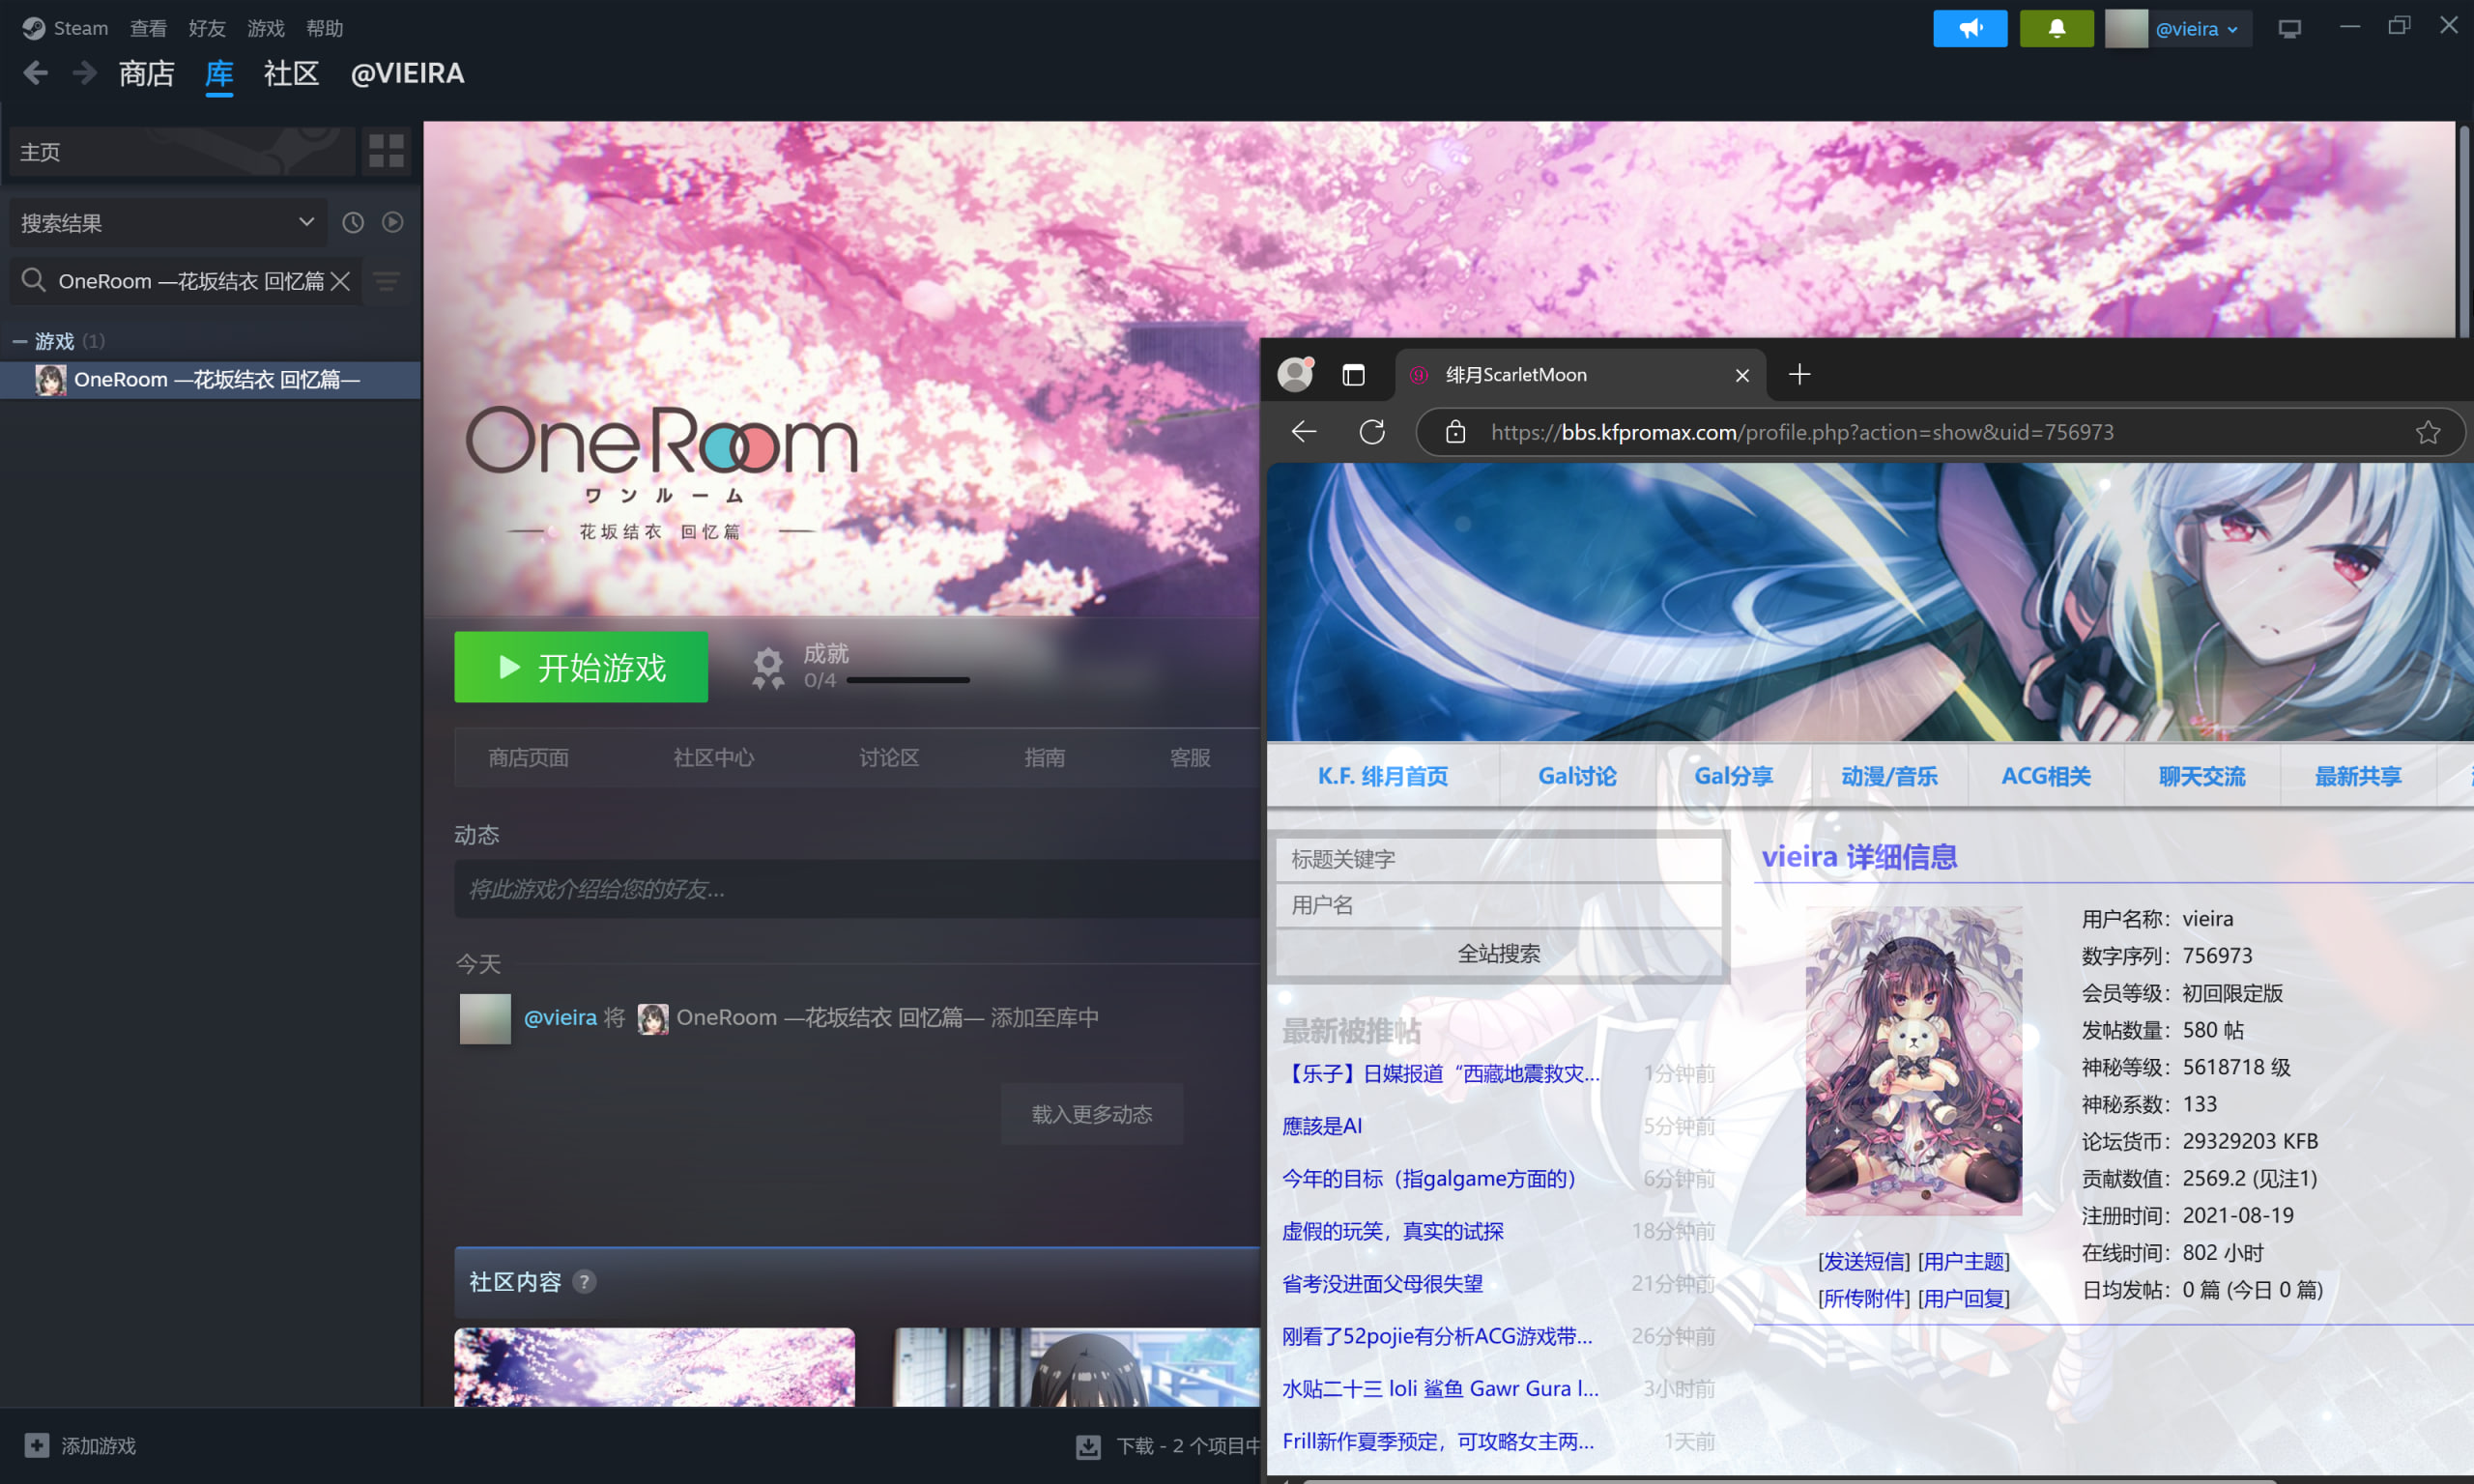2474x1484 pixels.
Task: Switch library to grid view icon
Action: 386,151
